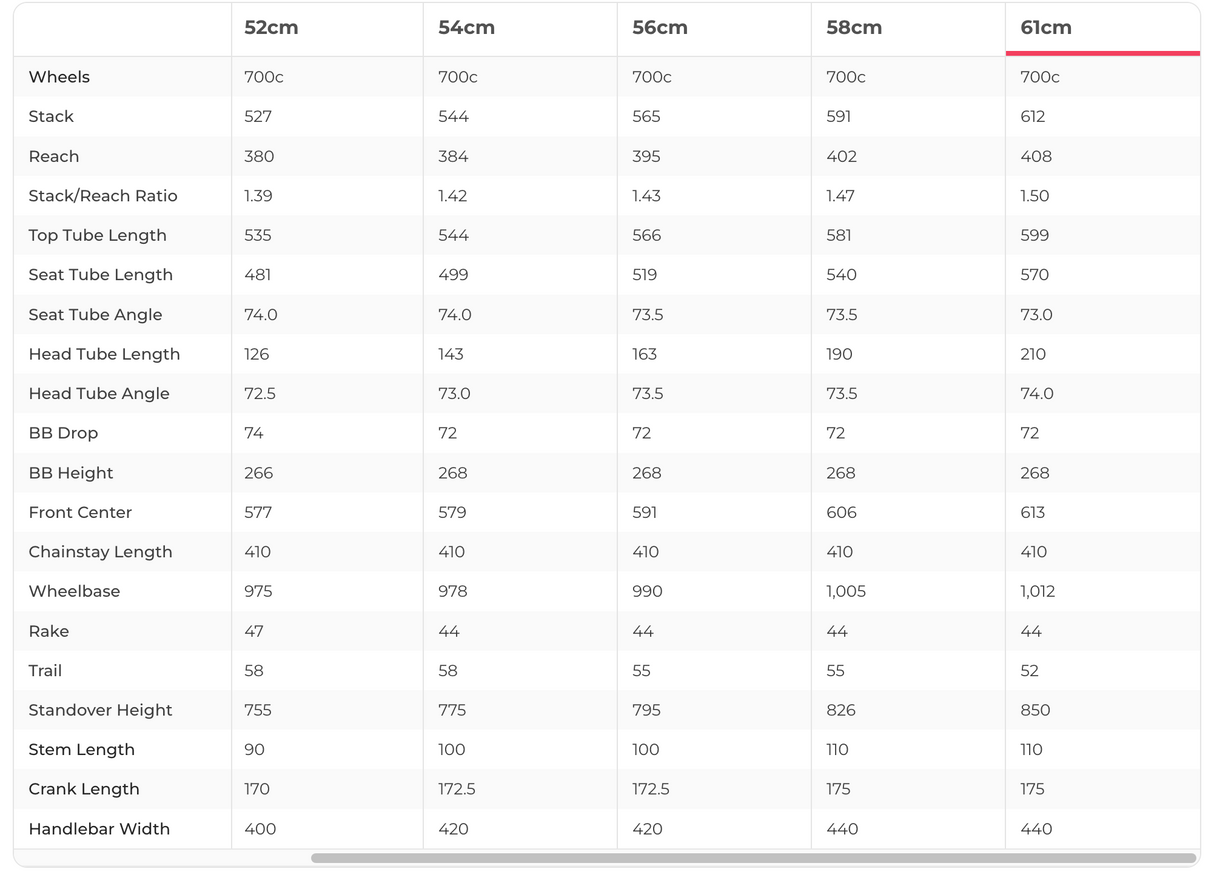The width and height of the screenshot is (1214, 883).
Task: Click the 826 Standover Height value
Action: (841, 710)
